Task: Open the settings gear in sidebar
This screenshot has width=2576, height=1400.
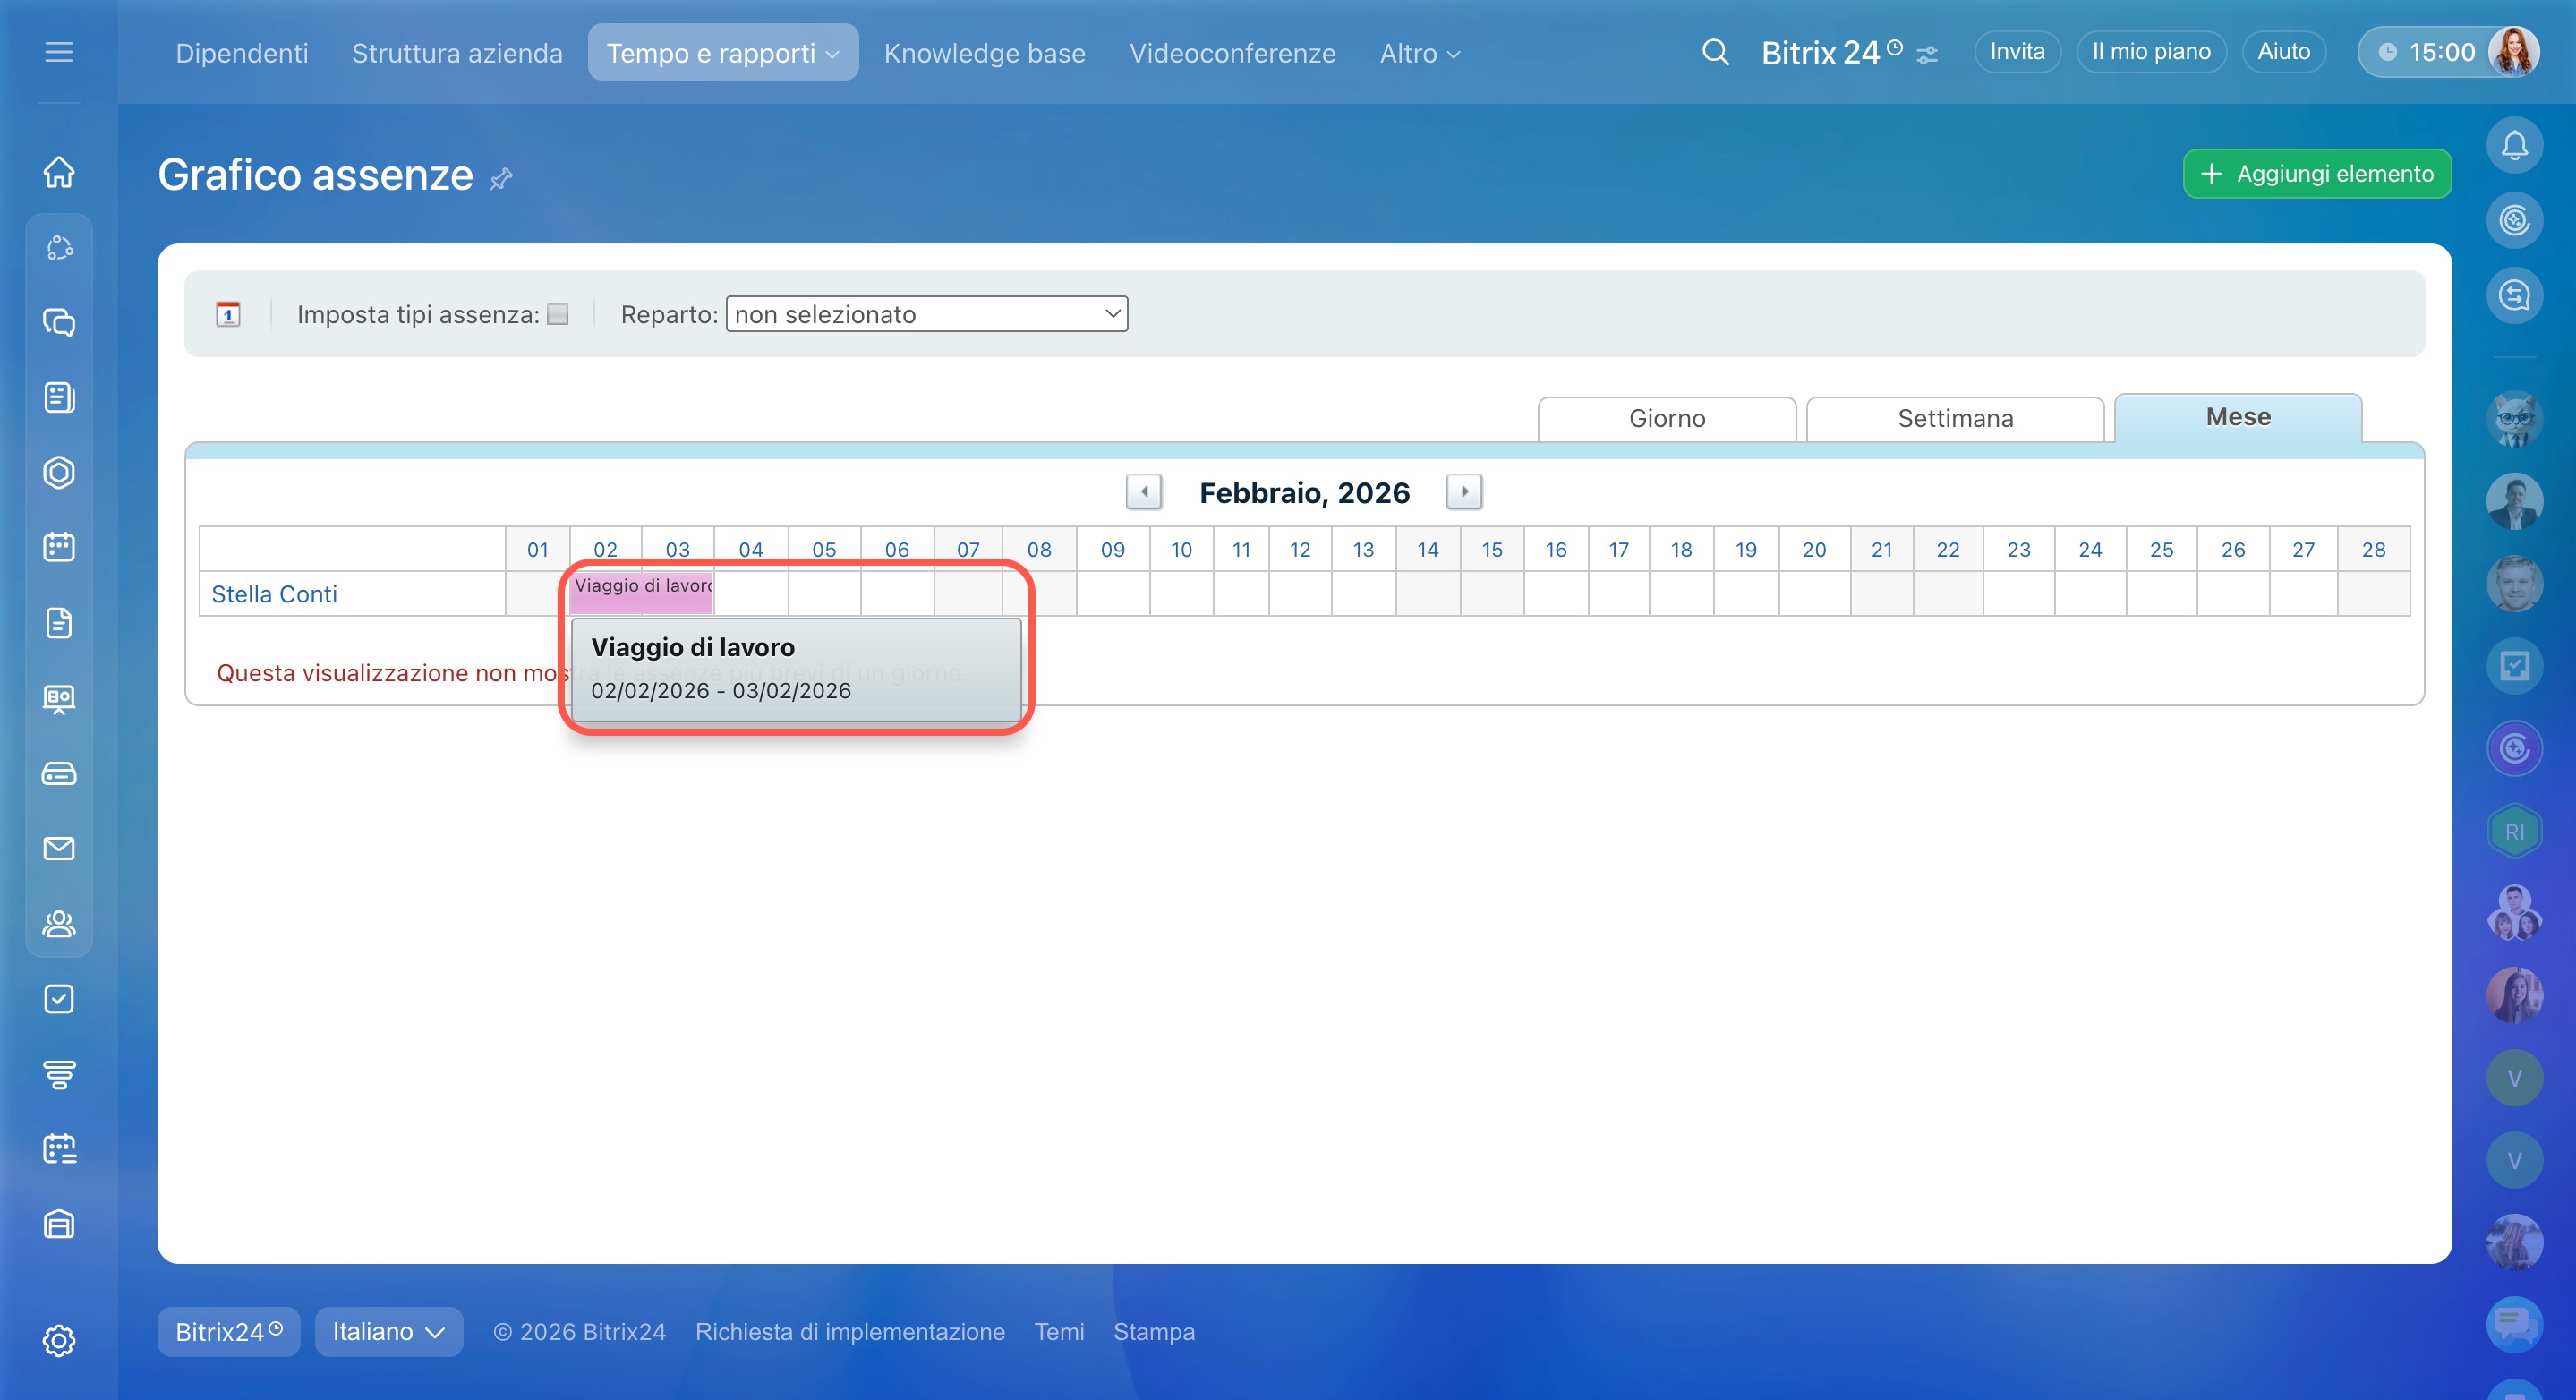Action: pyautogui.click(x=59, y=1340)
